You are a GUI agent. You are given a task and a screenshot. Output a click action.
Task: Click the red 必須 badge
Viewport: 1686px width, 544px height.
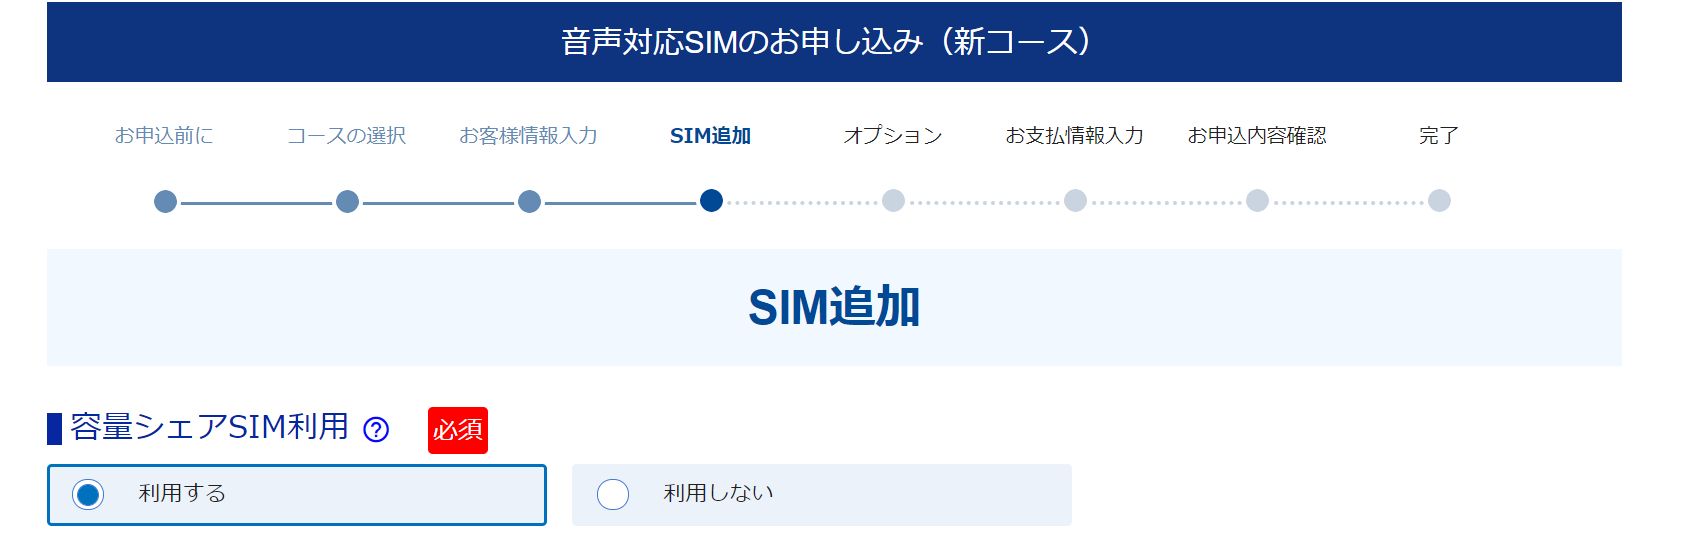pos(458,430)
